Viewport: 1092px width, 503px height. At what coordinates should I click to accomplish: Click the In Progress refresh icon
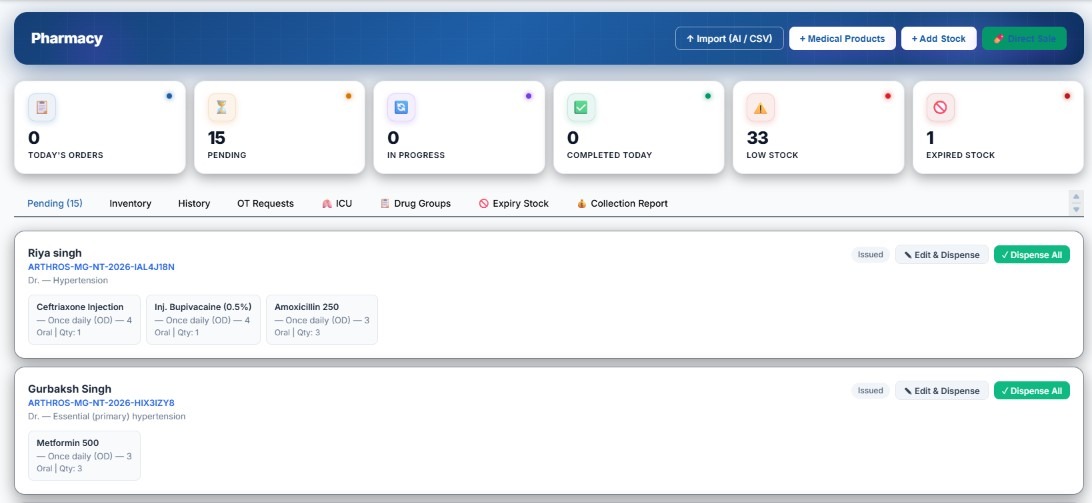[401, 107]
